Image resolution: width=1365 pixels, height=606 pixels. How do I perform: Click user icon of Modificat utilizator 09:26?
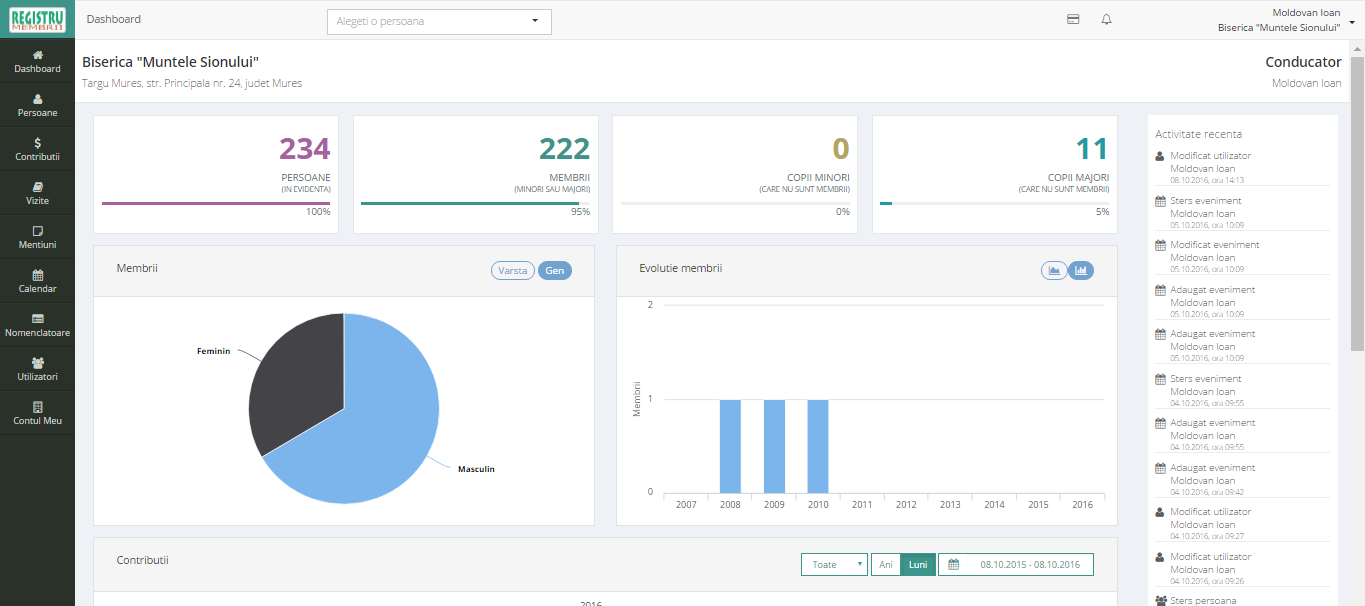[x=1160, y=557]
